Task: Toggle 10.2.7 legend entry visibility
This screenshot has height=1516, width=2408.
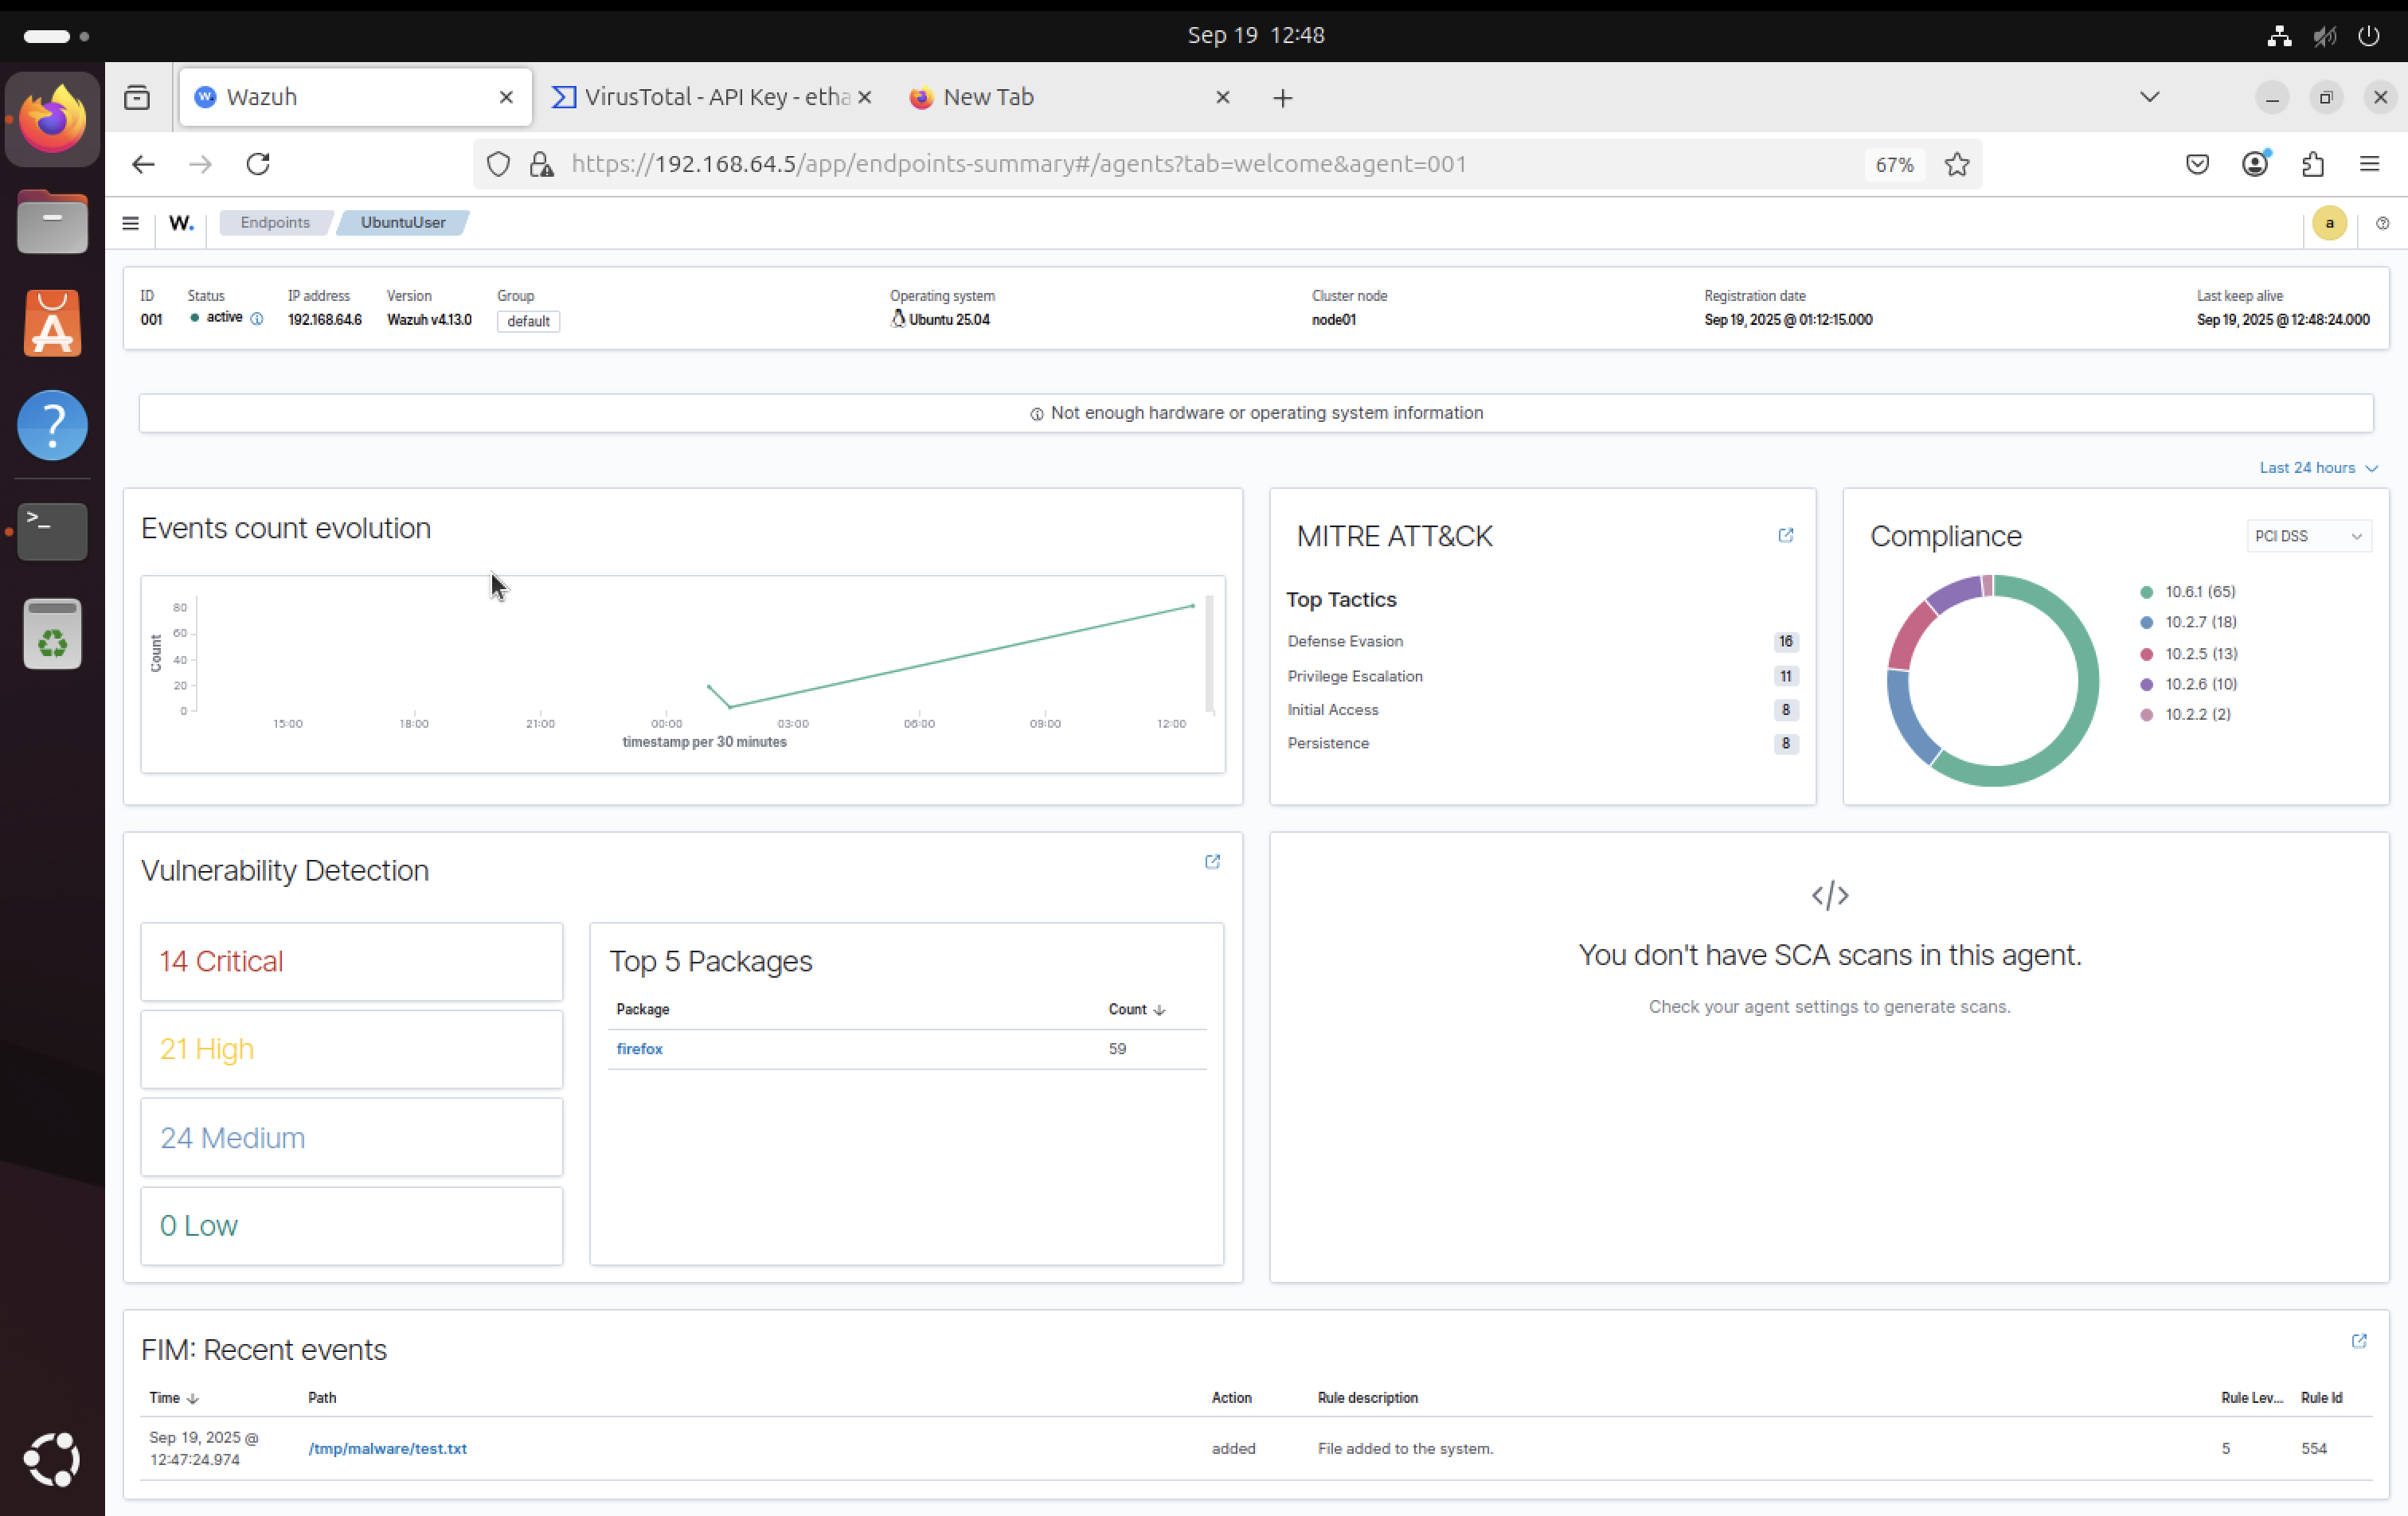Action: (2199, 622)
